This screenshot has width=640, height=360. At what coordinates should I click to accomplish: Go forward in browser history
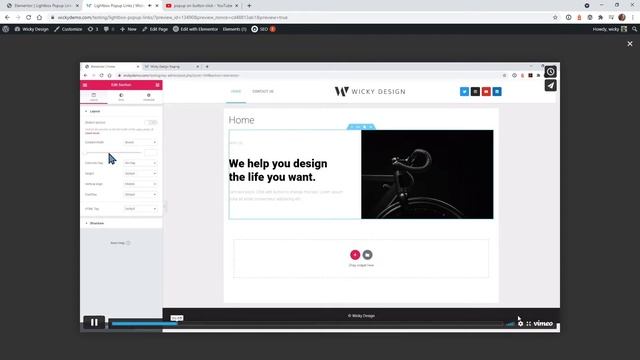pos(18,18)
